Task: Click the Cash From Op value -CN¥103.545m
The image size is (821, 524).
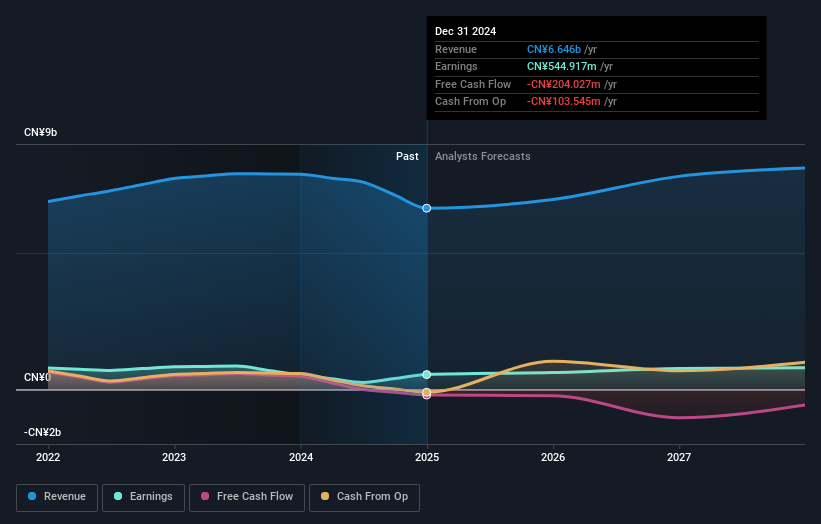Action: tap(563, 102)
